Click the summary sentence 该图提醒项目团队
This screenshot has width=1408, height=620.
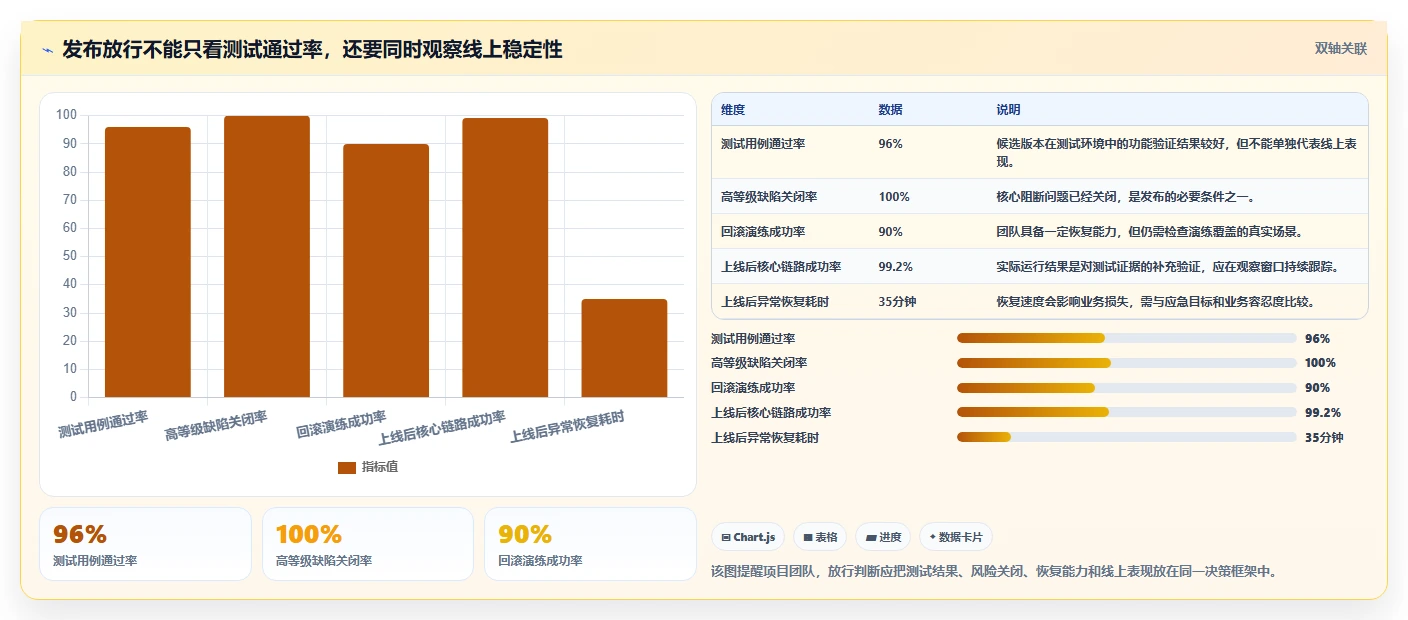(x=993, y=572)
